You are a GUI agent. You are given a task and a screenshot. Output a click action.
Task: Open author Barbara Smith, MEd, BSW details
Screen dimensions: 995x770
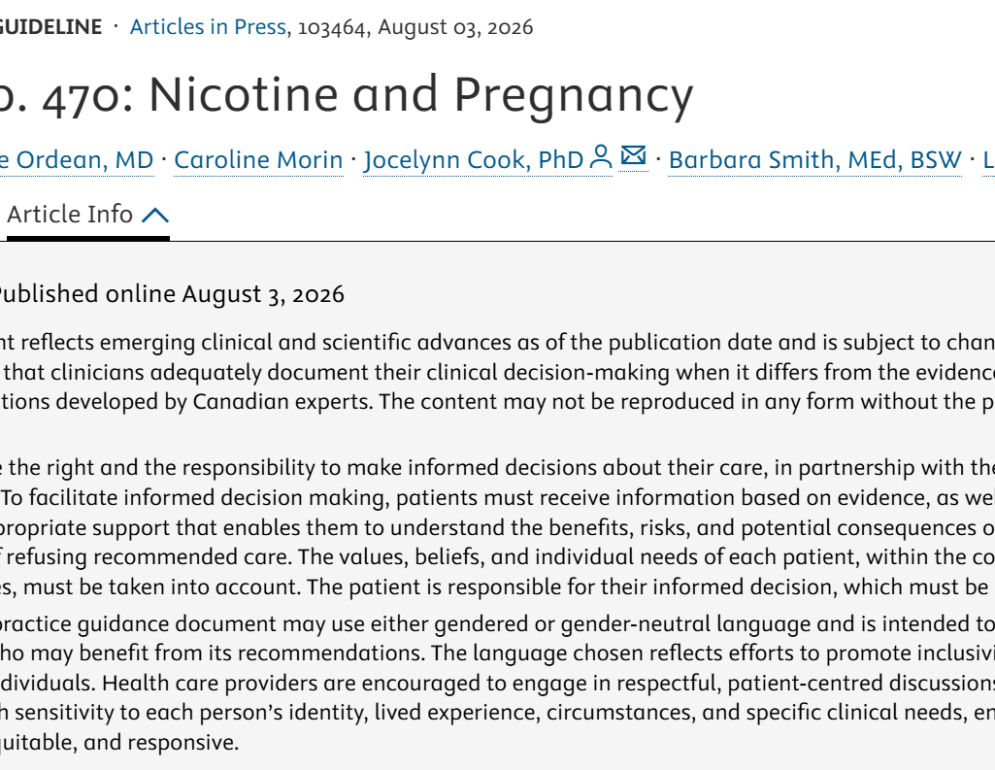[815, 160]
